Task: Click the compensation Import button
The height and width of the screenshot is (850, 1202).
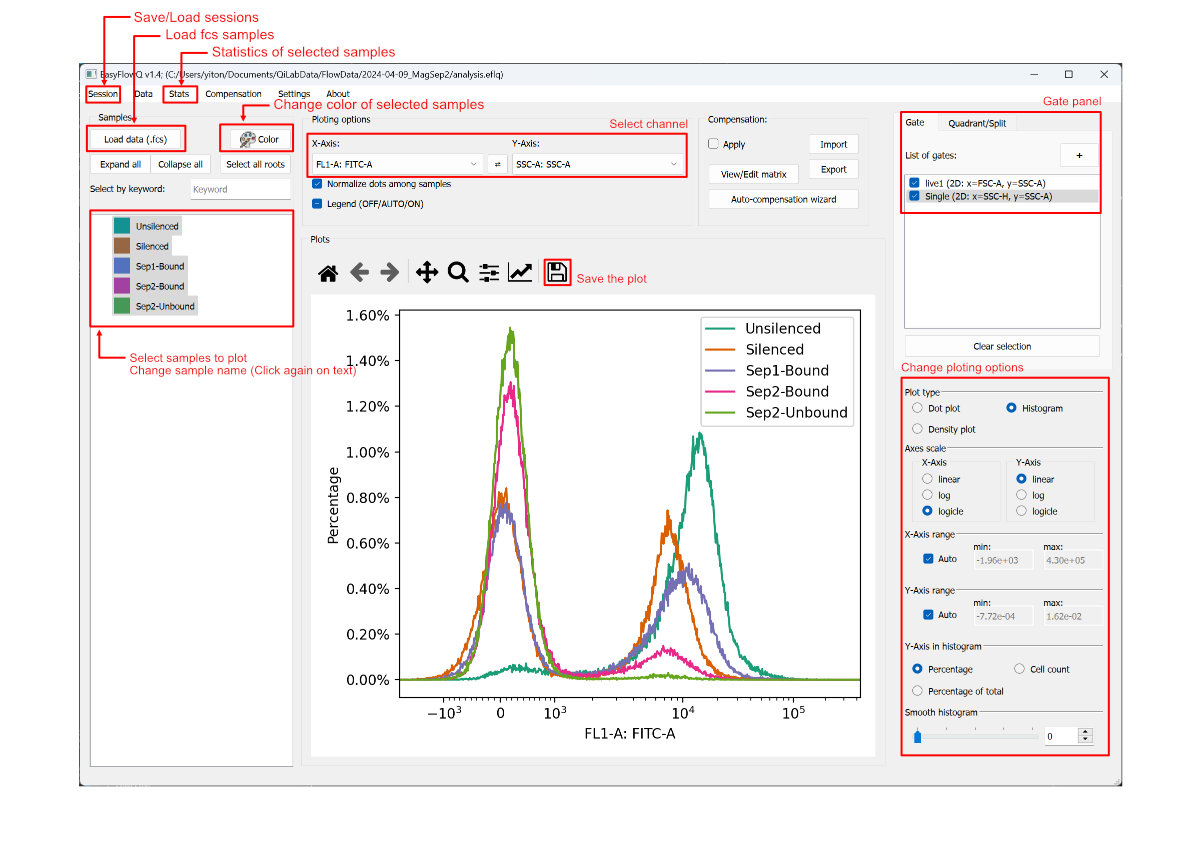Action: pyautogui.click(x=833, y=145)
